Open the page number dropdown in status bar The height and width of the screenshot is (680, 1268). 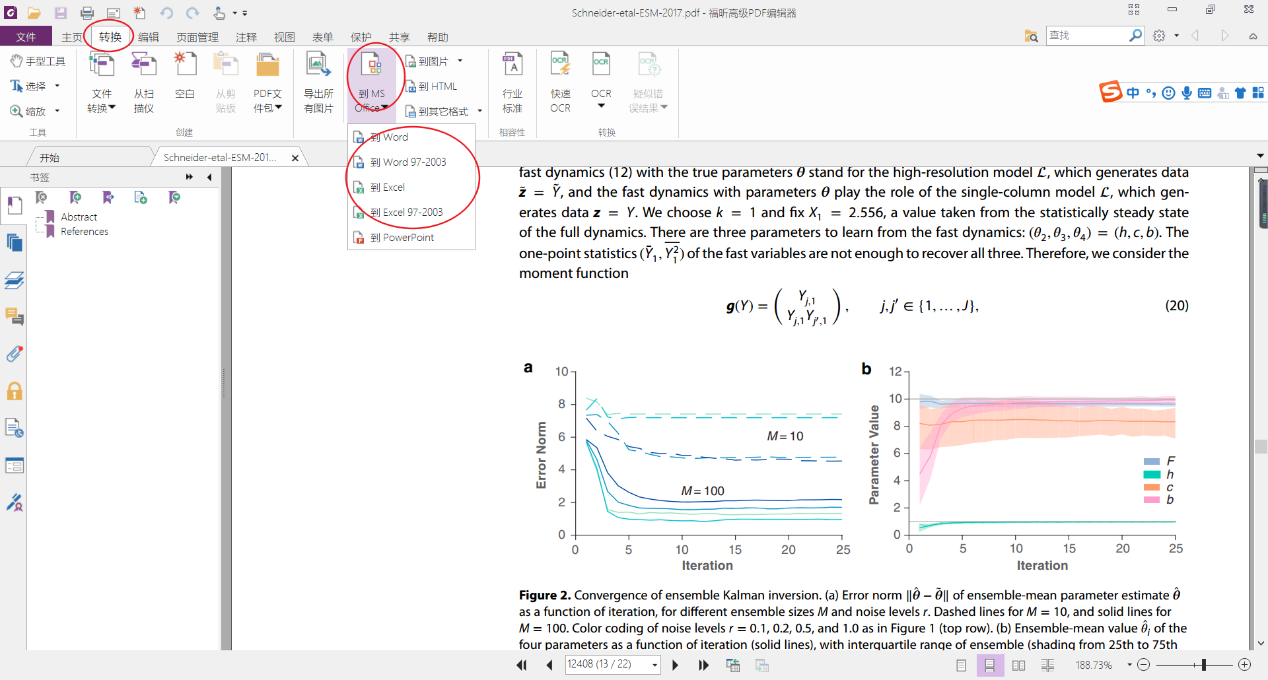pyautogui.click(x=655, y=665)
